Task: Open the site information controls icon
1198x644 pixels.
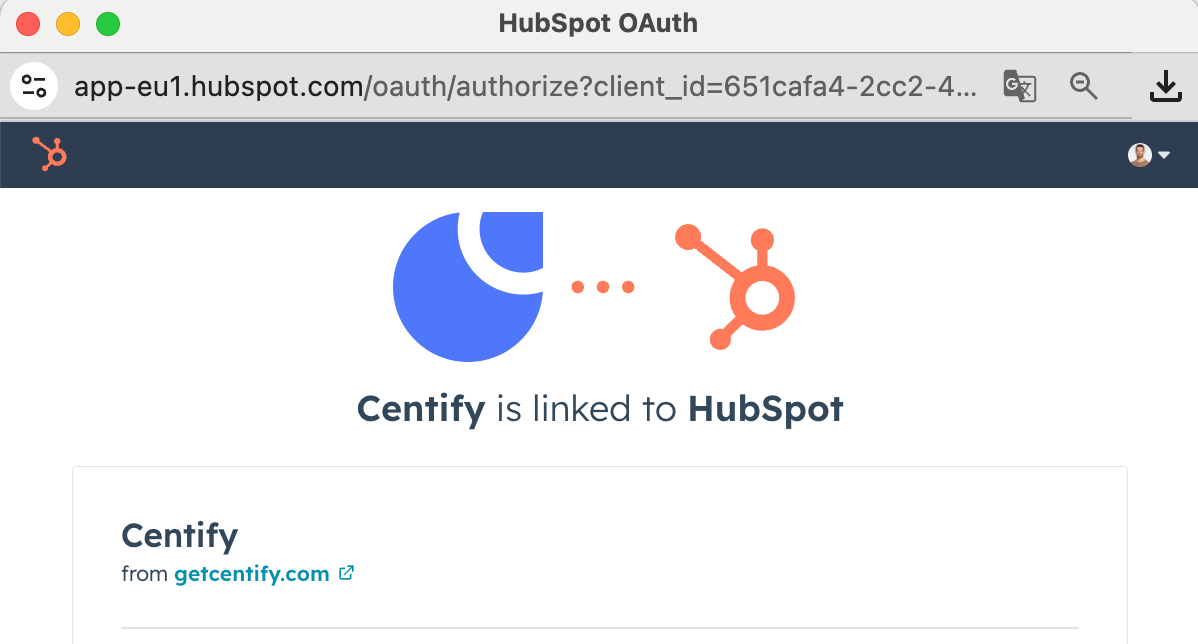Action: [34, 86]
